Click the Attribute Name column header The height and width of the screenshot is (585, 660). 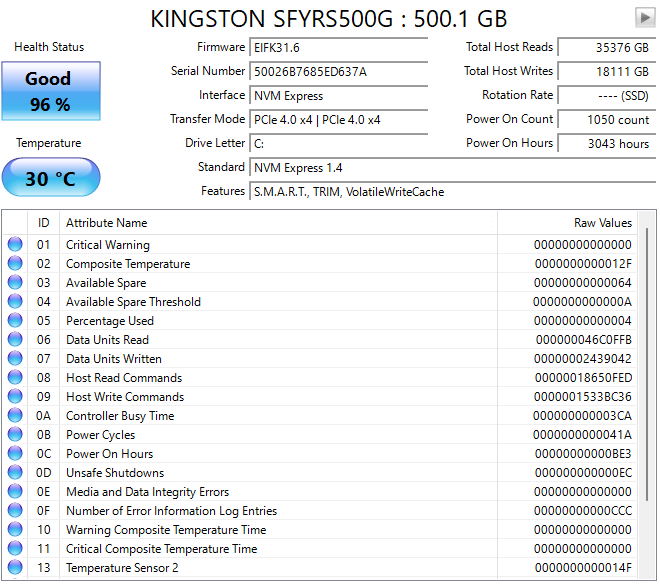click(x=278, y=223)
